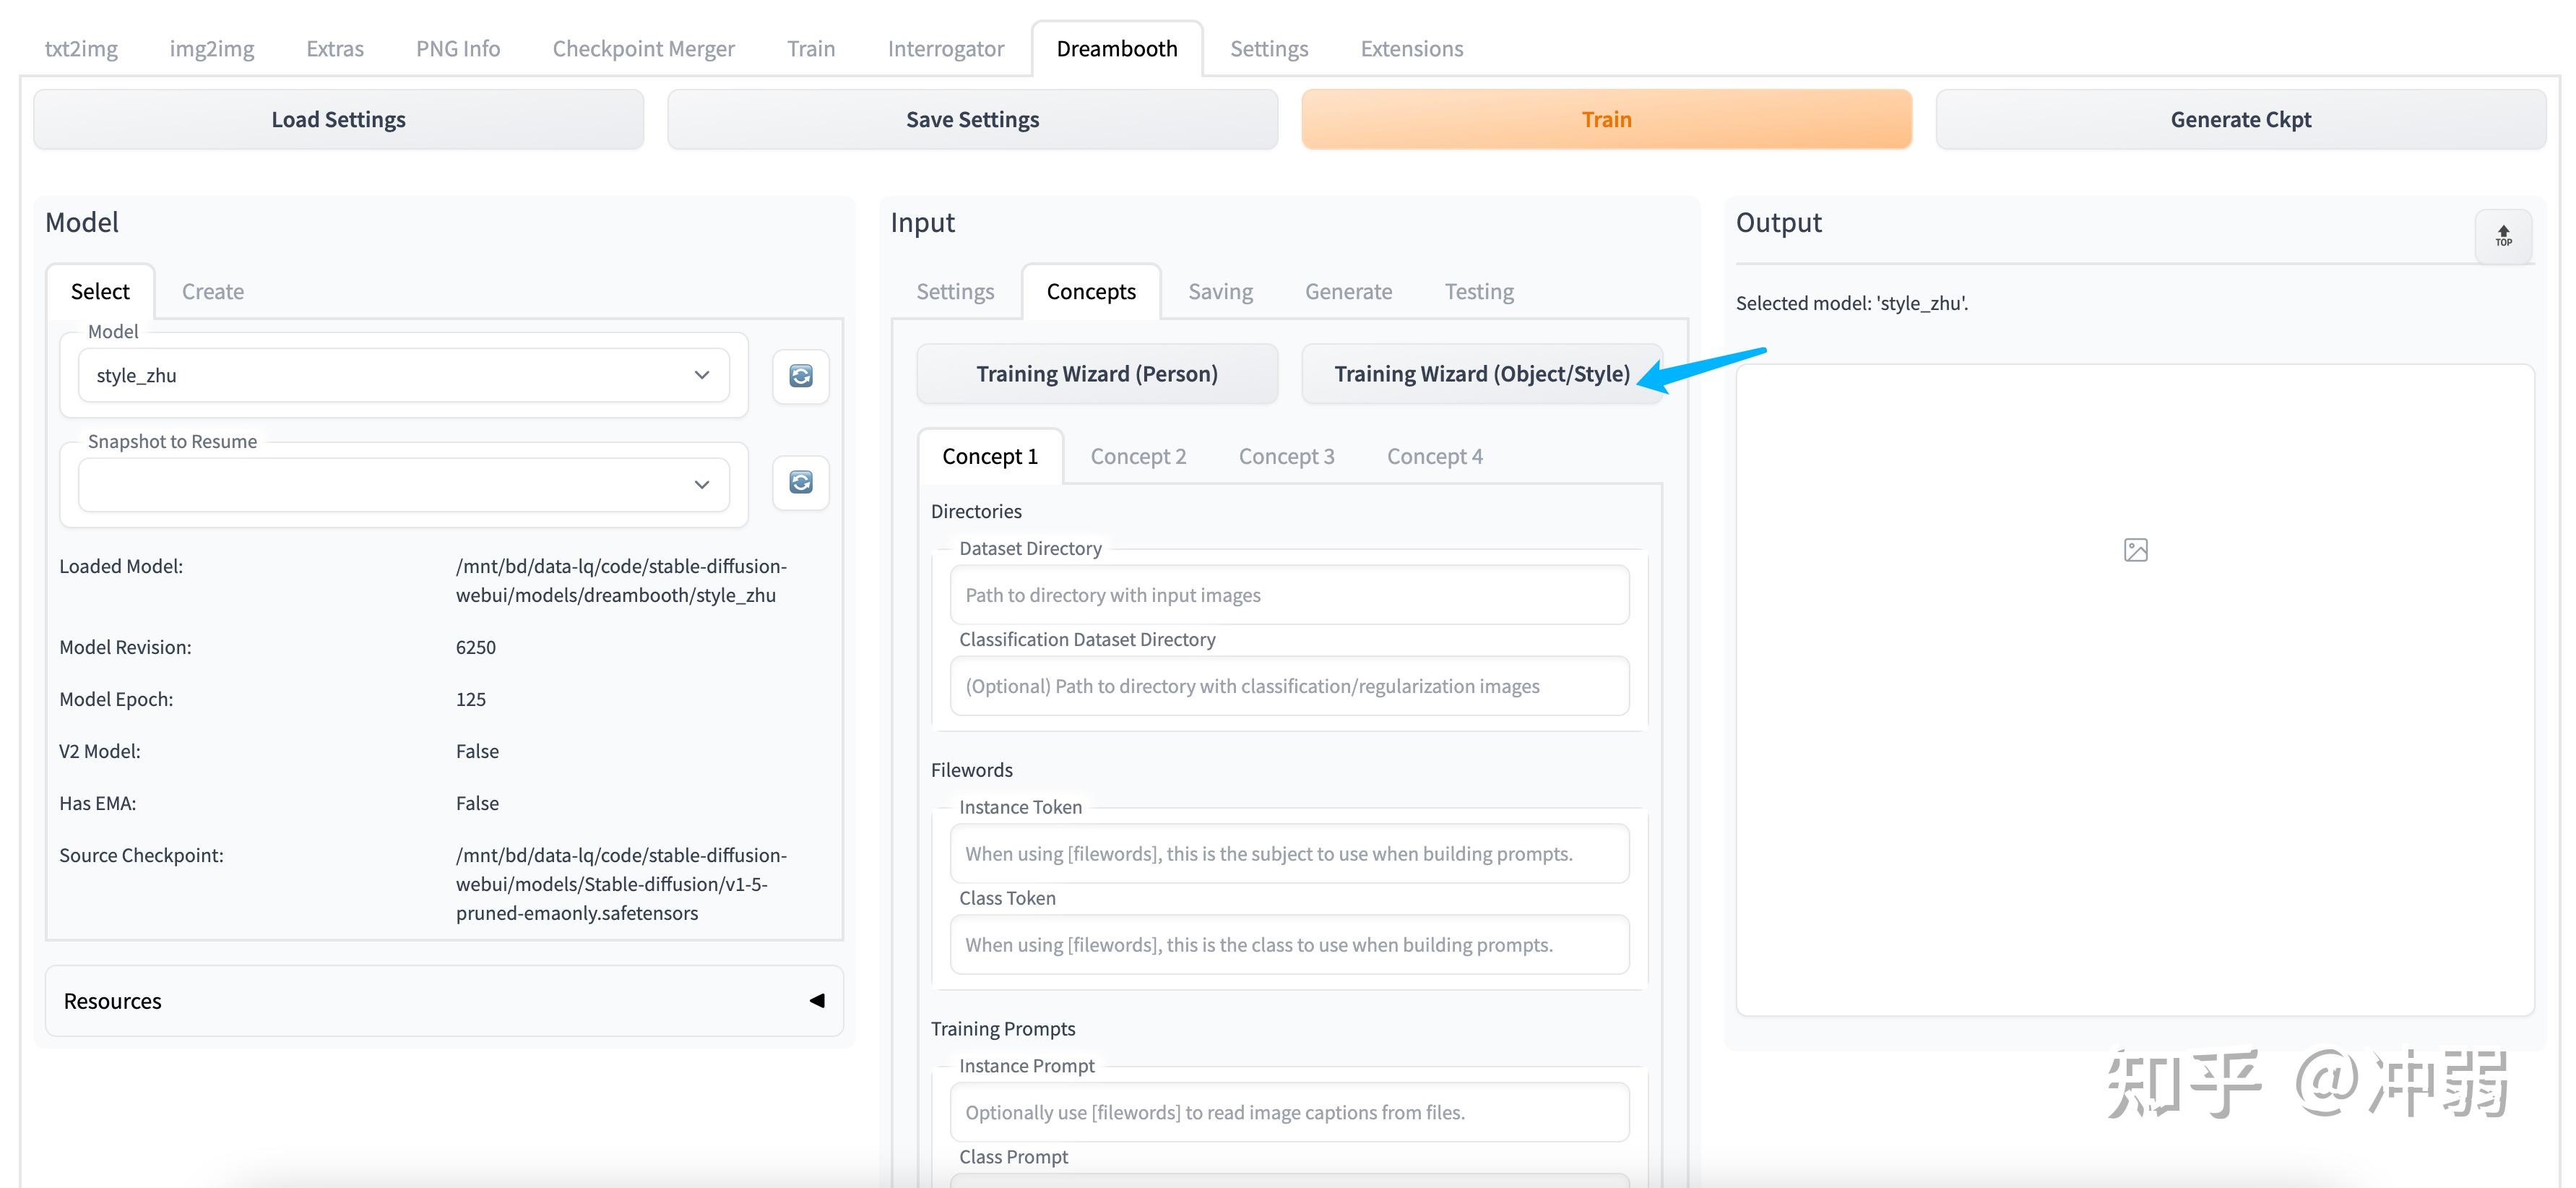Open the Extensions tab
This screenshot has height=1188, width=2576.
1411,48
